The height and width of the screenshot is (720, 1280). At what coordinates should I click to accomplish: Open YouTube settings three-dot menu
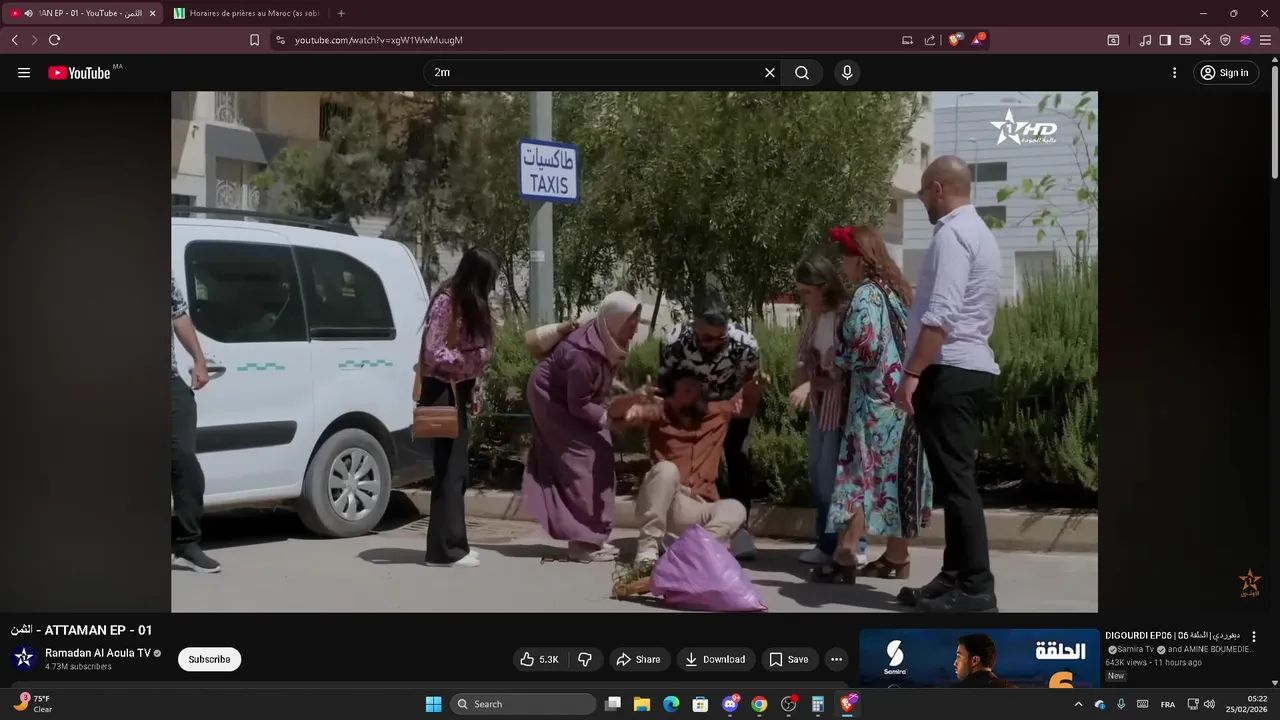coord(1175,73)
